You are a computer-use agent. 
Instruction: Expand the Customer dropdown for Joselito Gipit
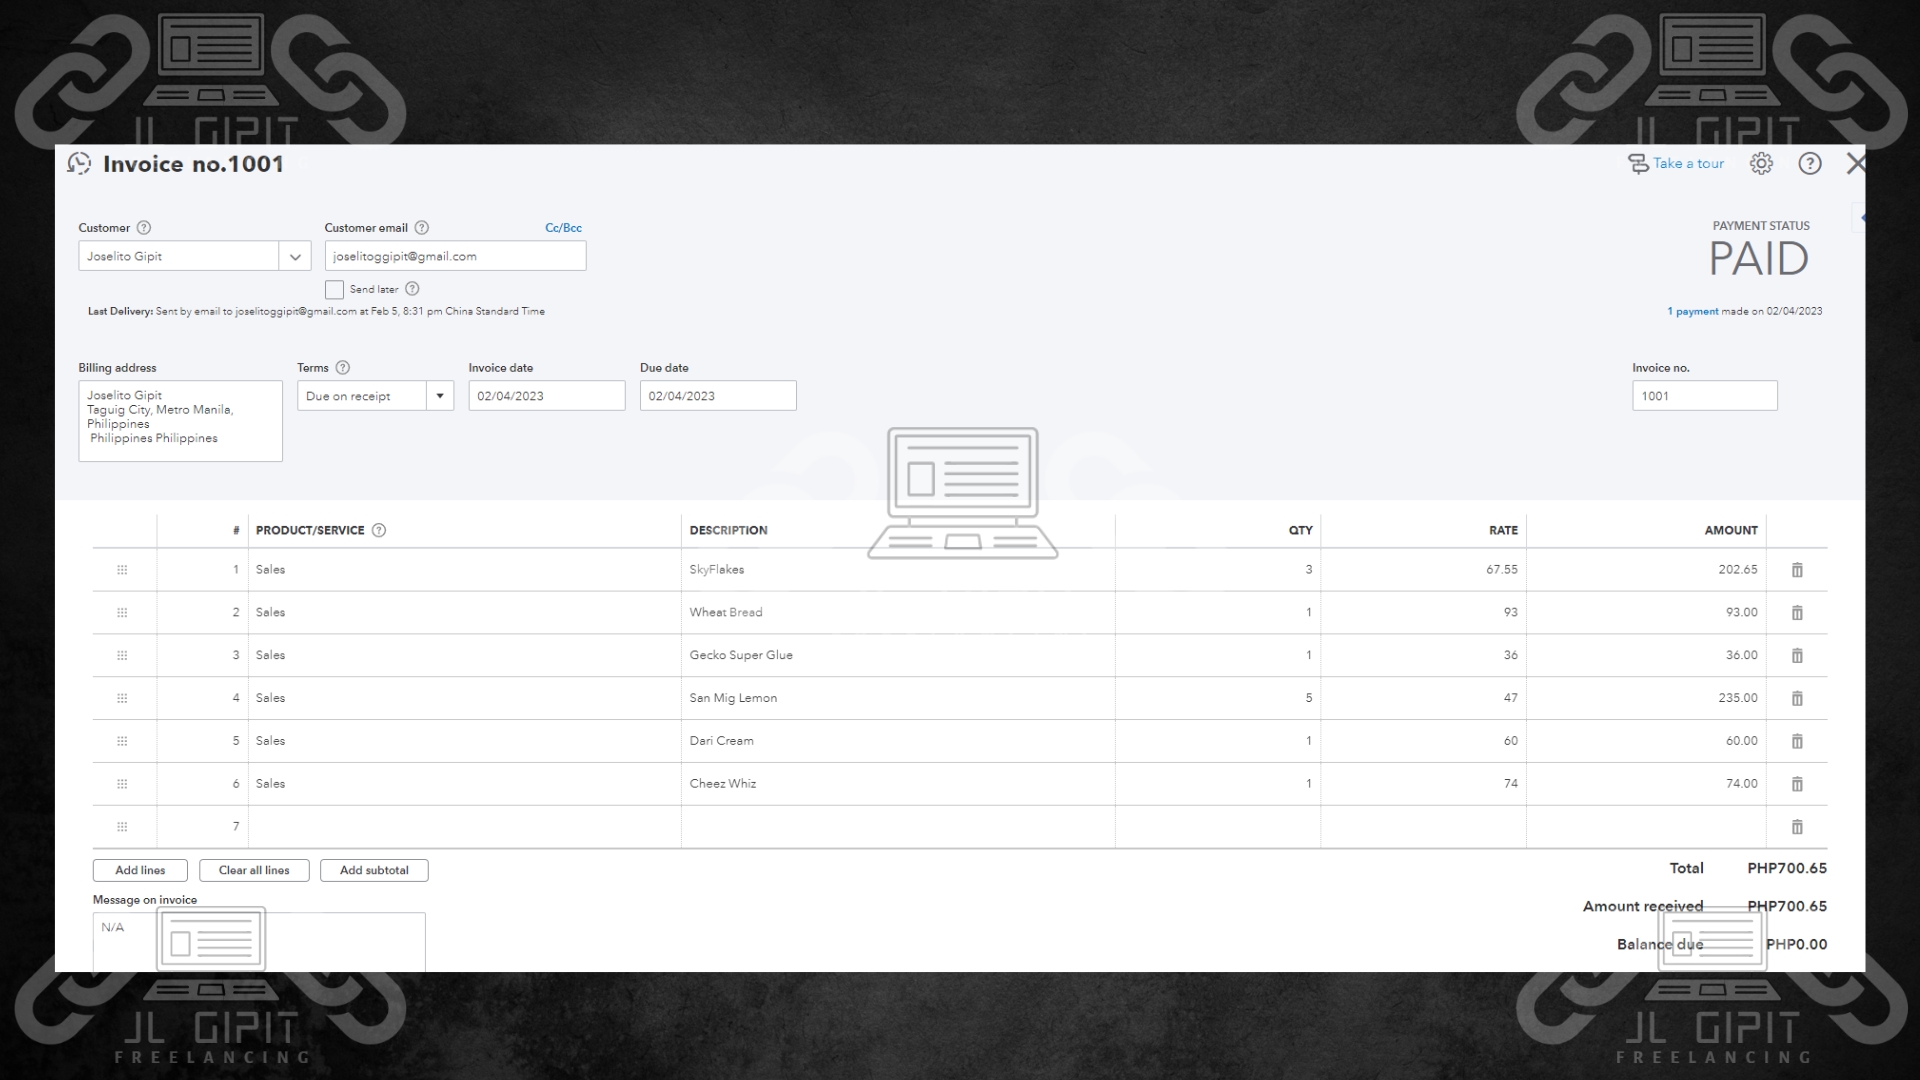point(295,257)
